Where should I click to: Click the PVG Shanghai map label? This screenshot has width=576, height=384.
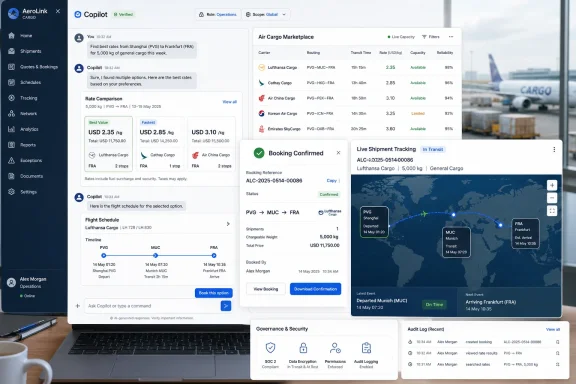point(374,222)
